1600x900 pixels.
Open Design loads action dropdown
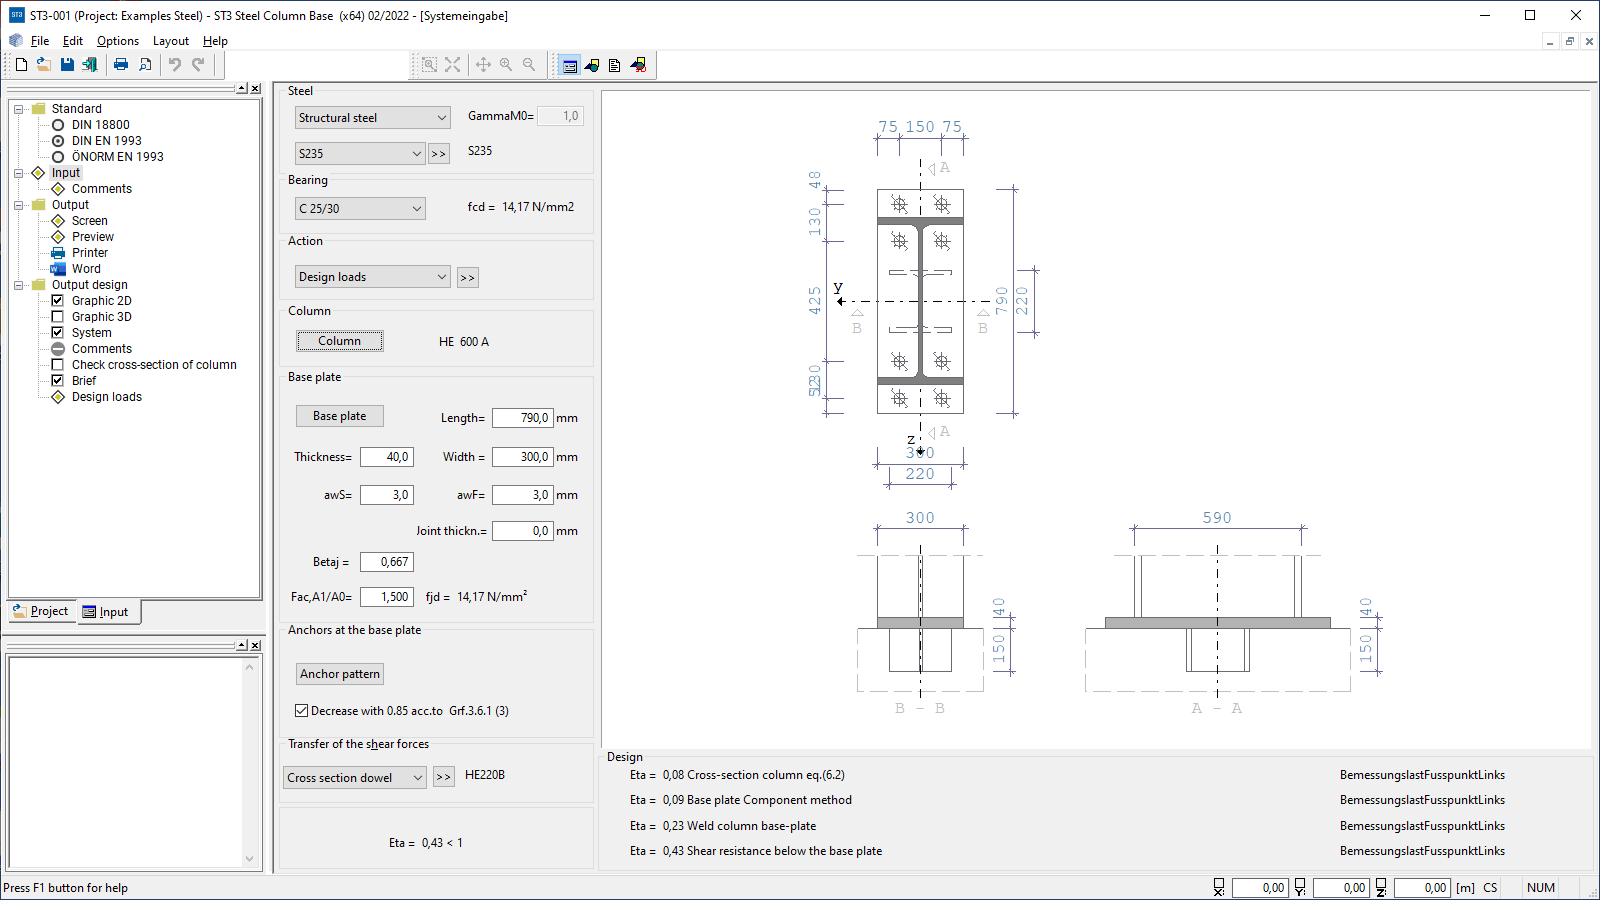[x=373, y=277]
